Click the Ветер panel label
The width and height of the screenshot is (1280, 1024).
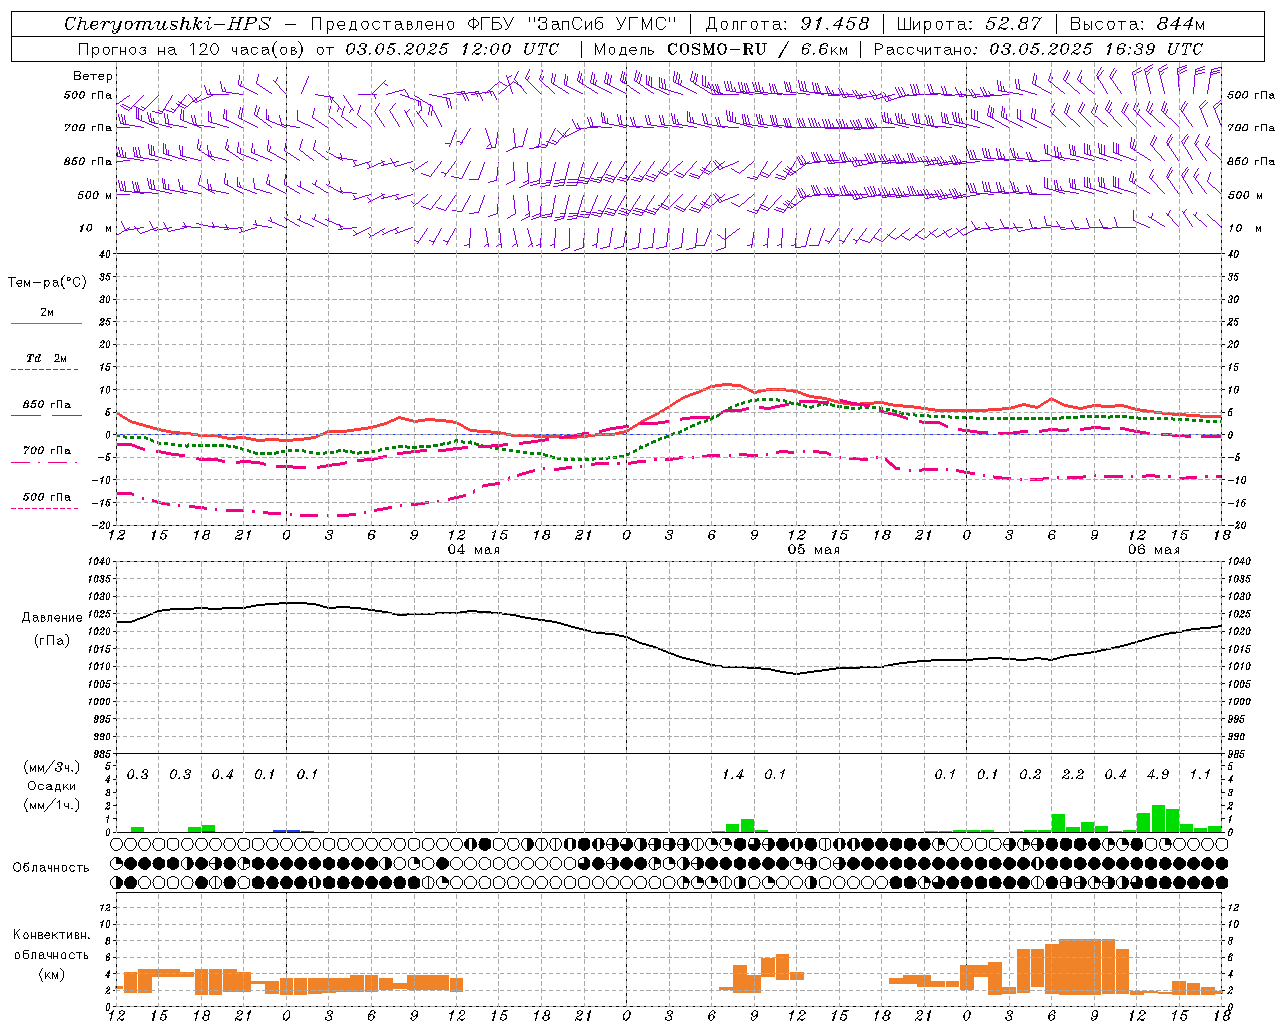click(x=93, y=76)
